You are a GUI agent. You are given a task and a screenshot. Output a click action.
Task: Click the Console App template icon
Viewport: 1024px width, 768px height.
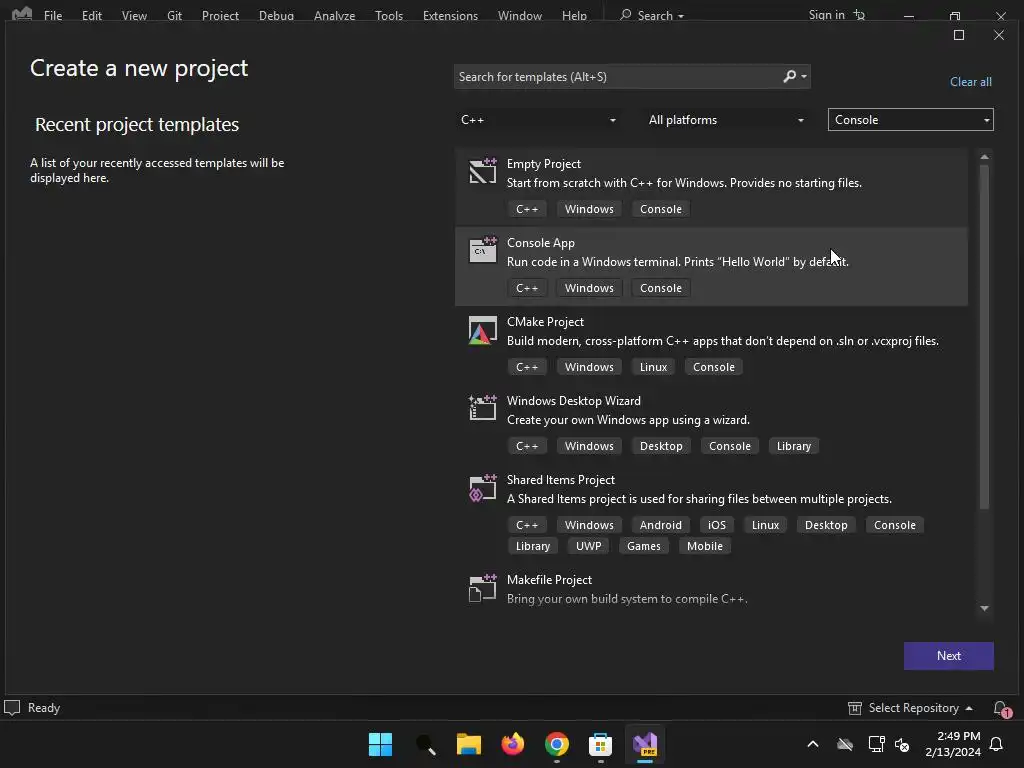click(483, 250)
